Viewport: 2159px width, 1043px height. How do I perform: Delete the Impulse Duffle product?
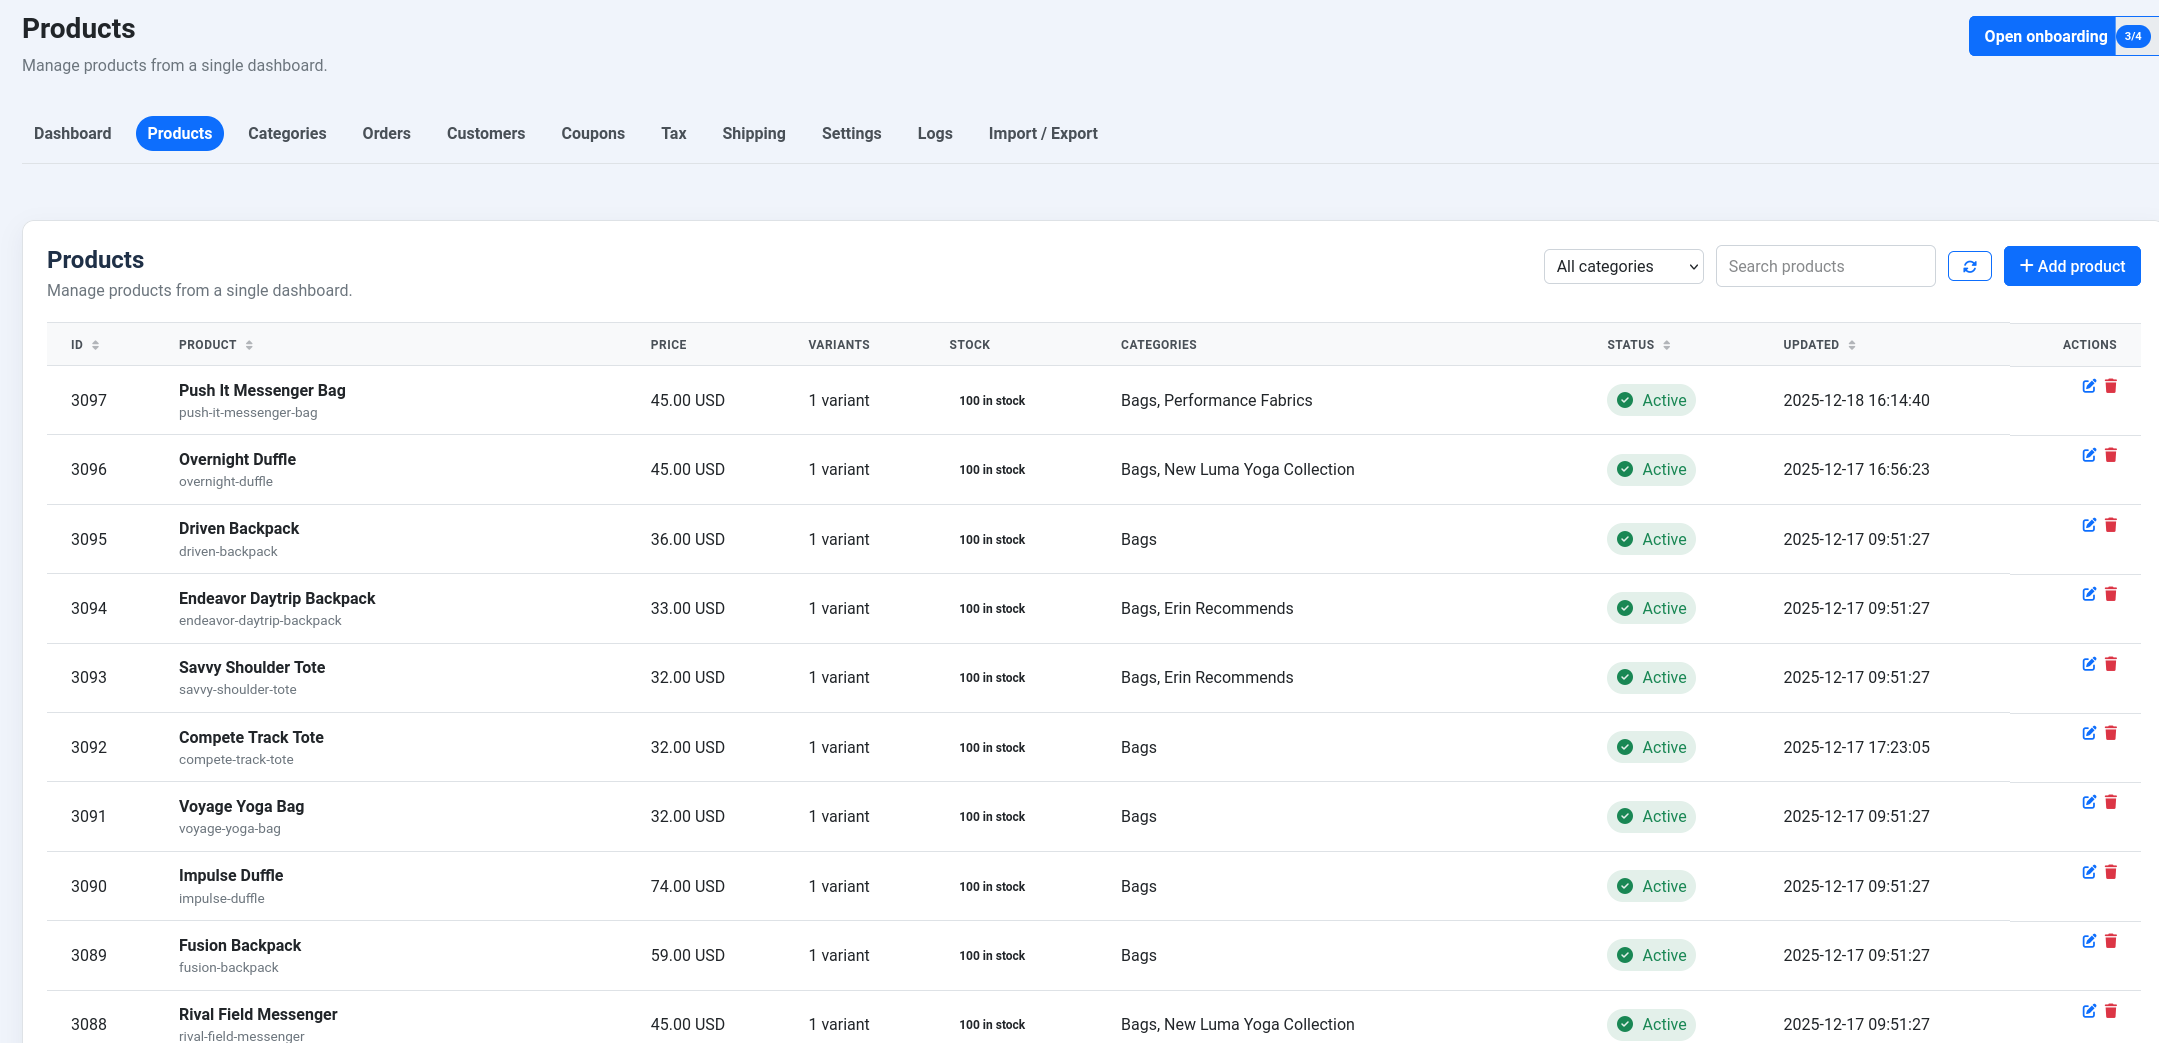(2111, 872)
